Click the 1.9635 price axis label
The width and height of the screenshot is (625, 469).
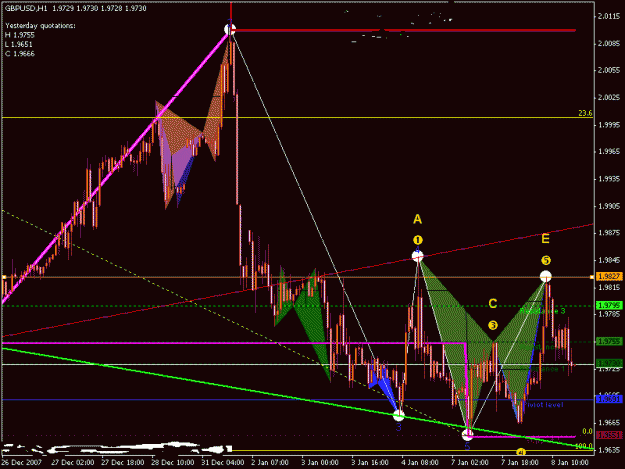coord(609,450)
